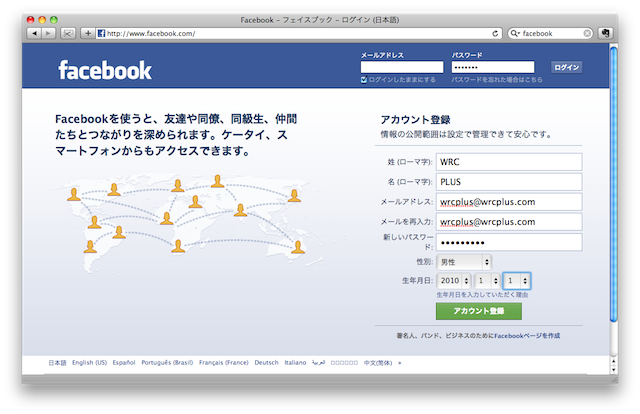Click the blue vertical scrollbar thumb
The height and width of the screenshot is (414, 640).
click(613, 185)
